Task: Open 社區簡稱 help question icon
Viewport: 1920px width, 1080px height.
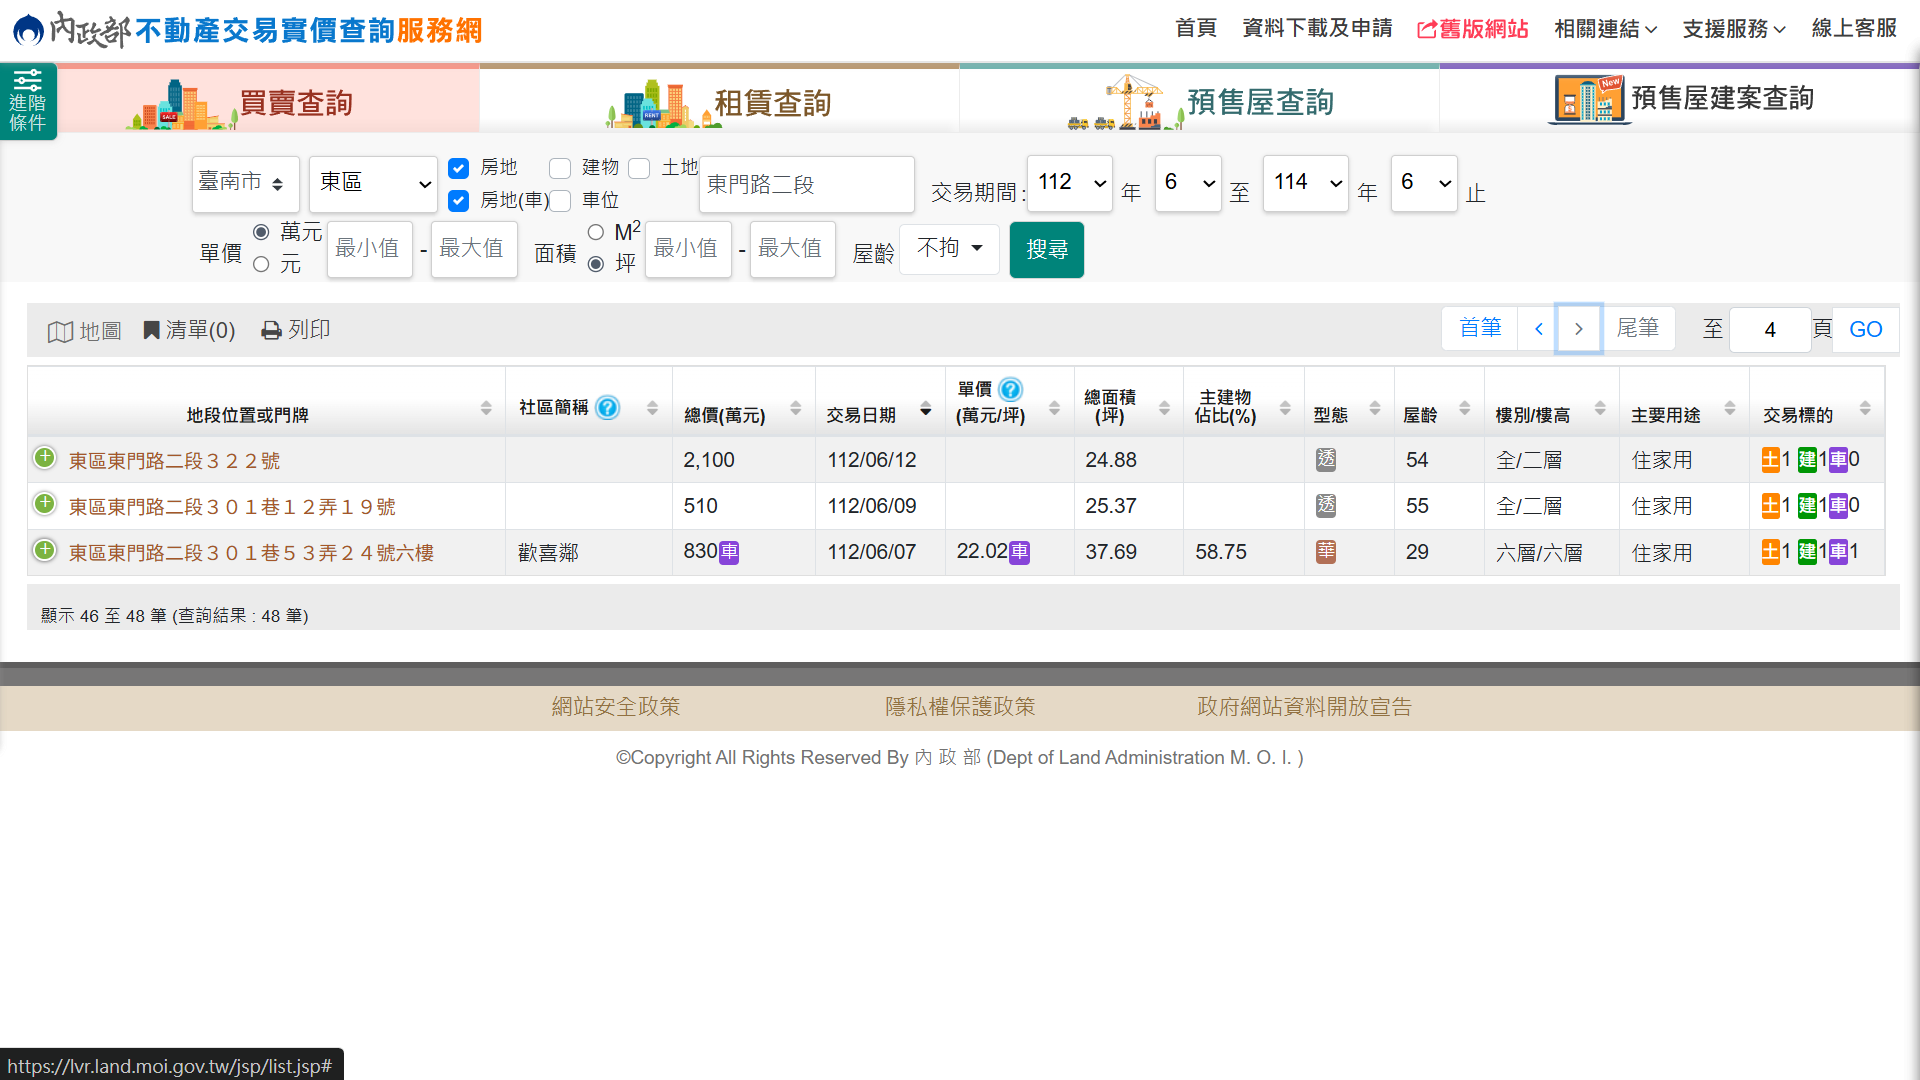Action: coord(607,407)
